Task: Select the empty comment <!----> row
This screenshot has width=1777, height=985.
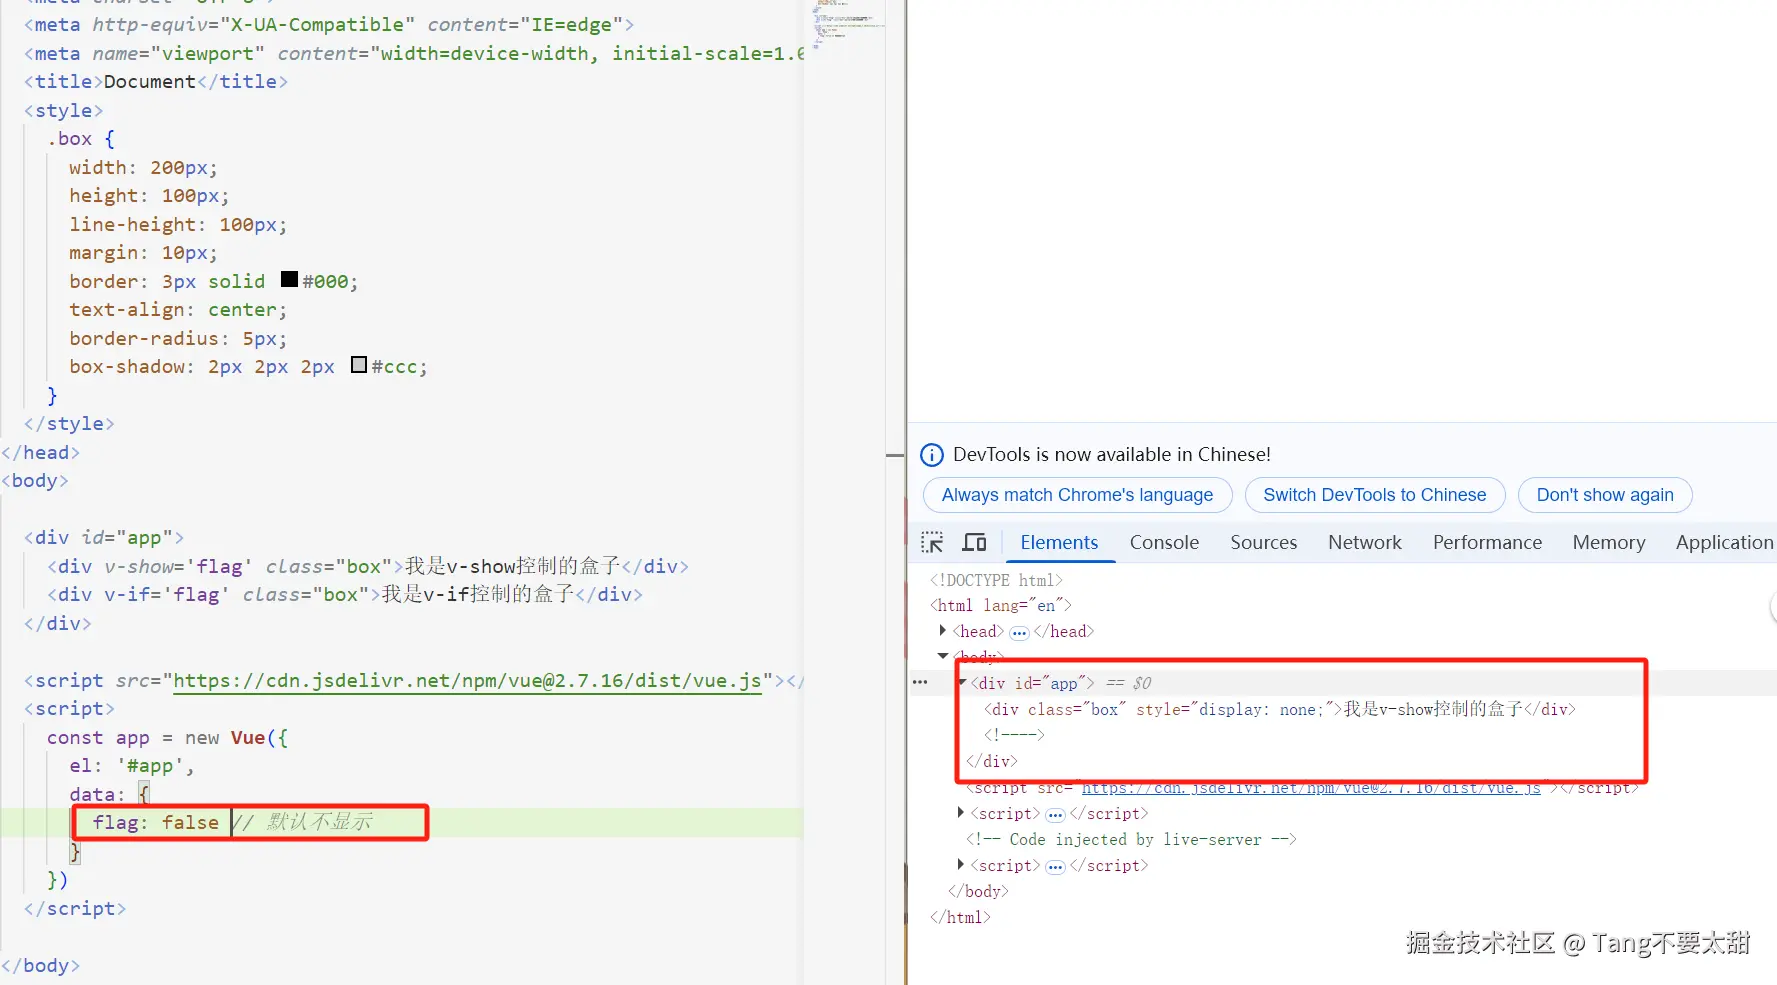Action: coord(1014,735)
